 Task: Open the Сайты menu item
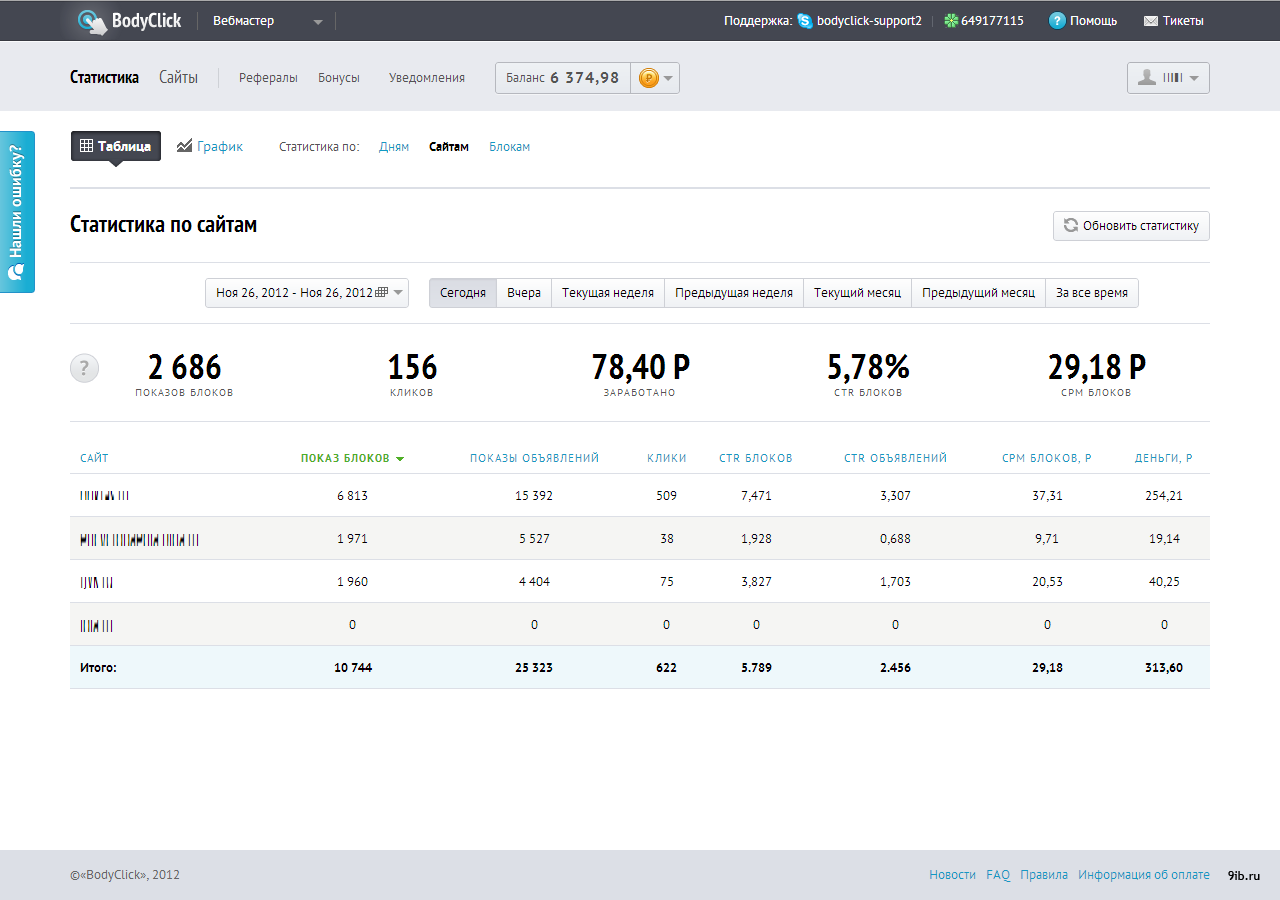[x=178, y=78]
